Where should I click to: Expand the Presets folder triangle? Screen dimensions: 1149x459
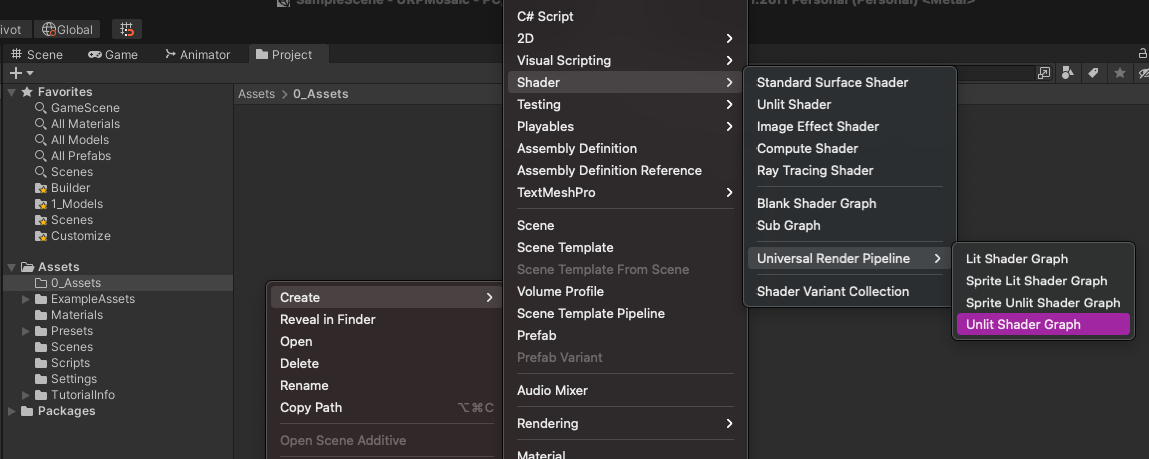point(26,331)
